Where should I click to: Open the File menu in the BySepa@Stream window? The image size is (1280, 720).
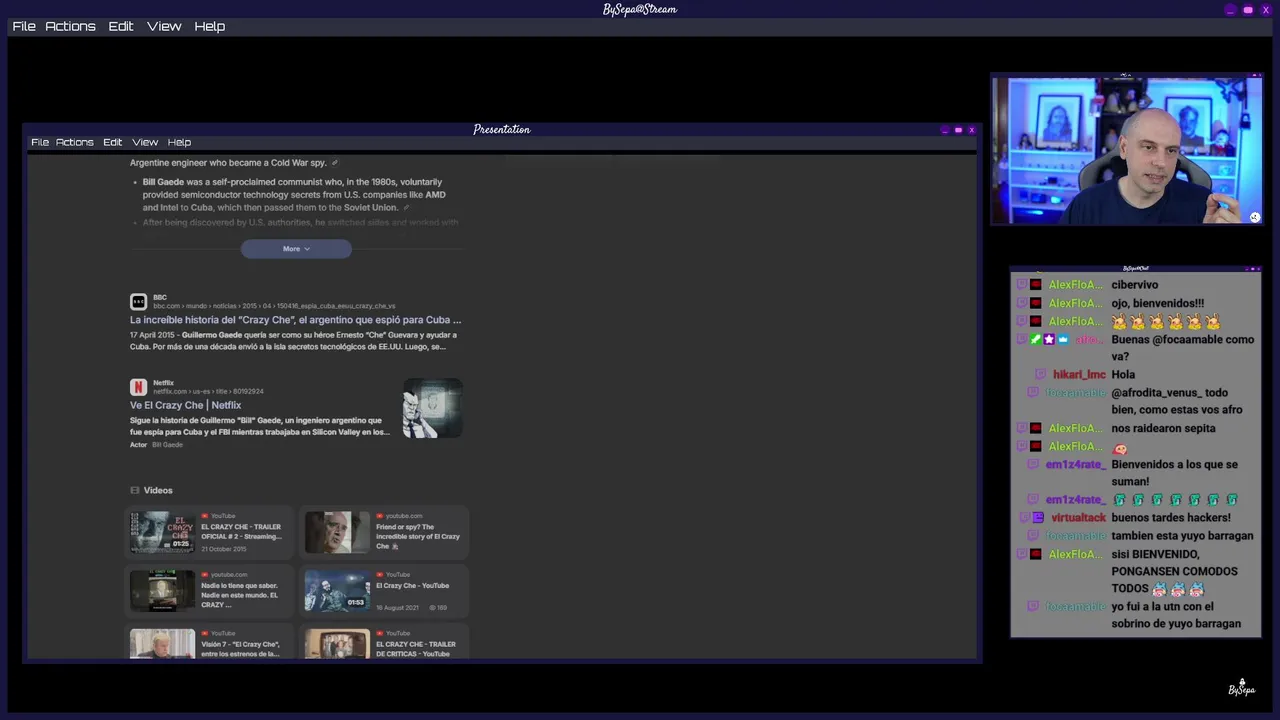[x=24, y=26]
